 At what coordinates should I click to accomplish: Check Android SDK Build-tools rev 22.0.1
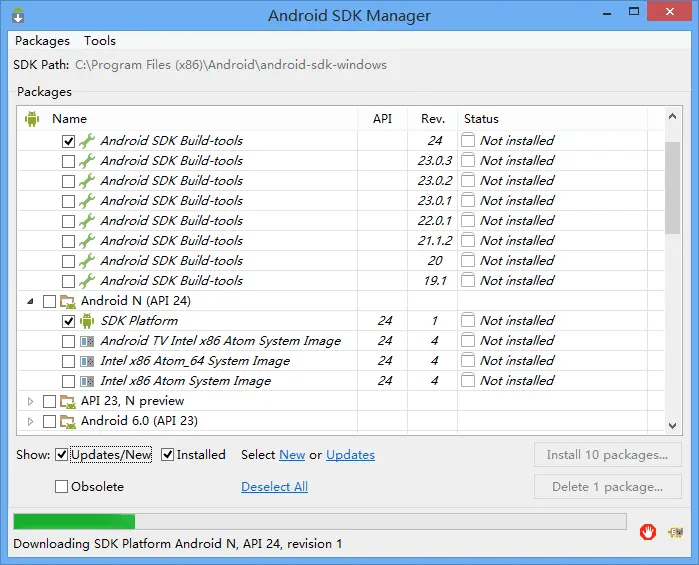pos(68,222)
